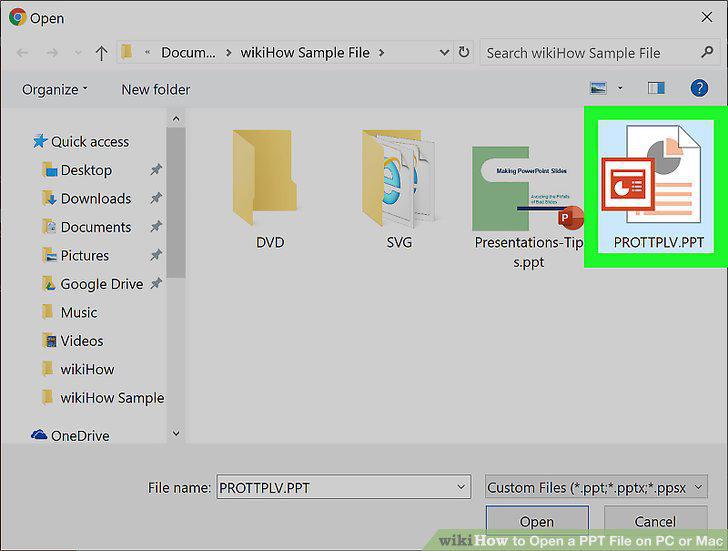The width and height of the screenshot is (728, 551).
Task: Open Documents in the sidebar
Action: pyautogui.click(x=87, y=227)
